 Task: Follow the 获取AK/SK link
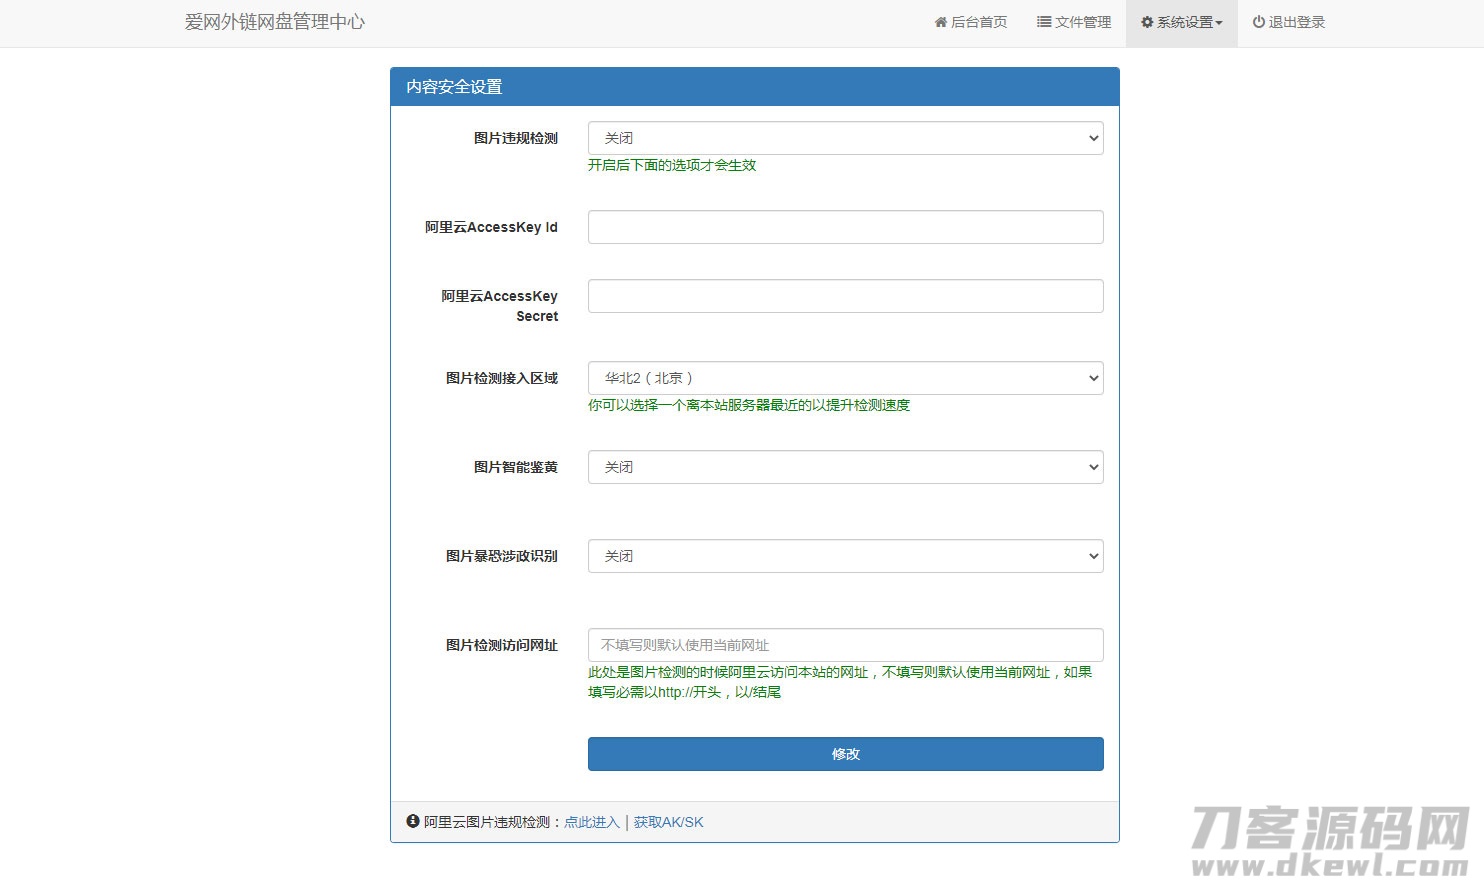[668, 821]
